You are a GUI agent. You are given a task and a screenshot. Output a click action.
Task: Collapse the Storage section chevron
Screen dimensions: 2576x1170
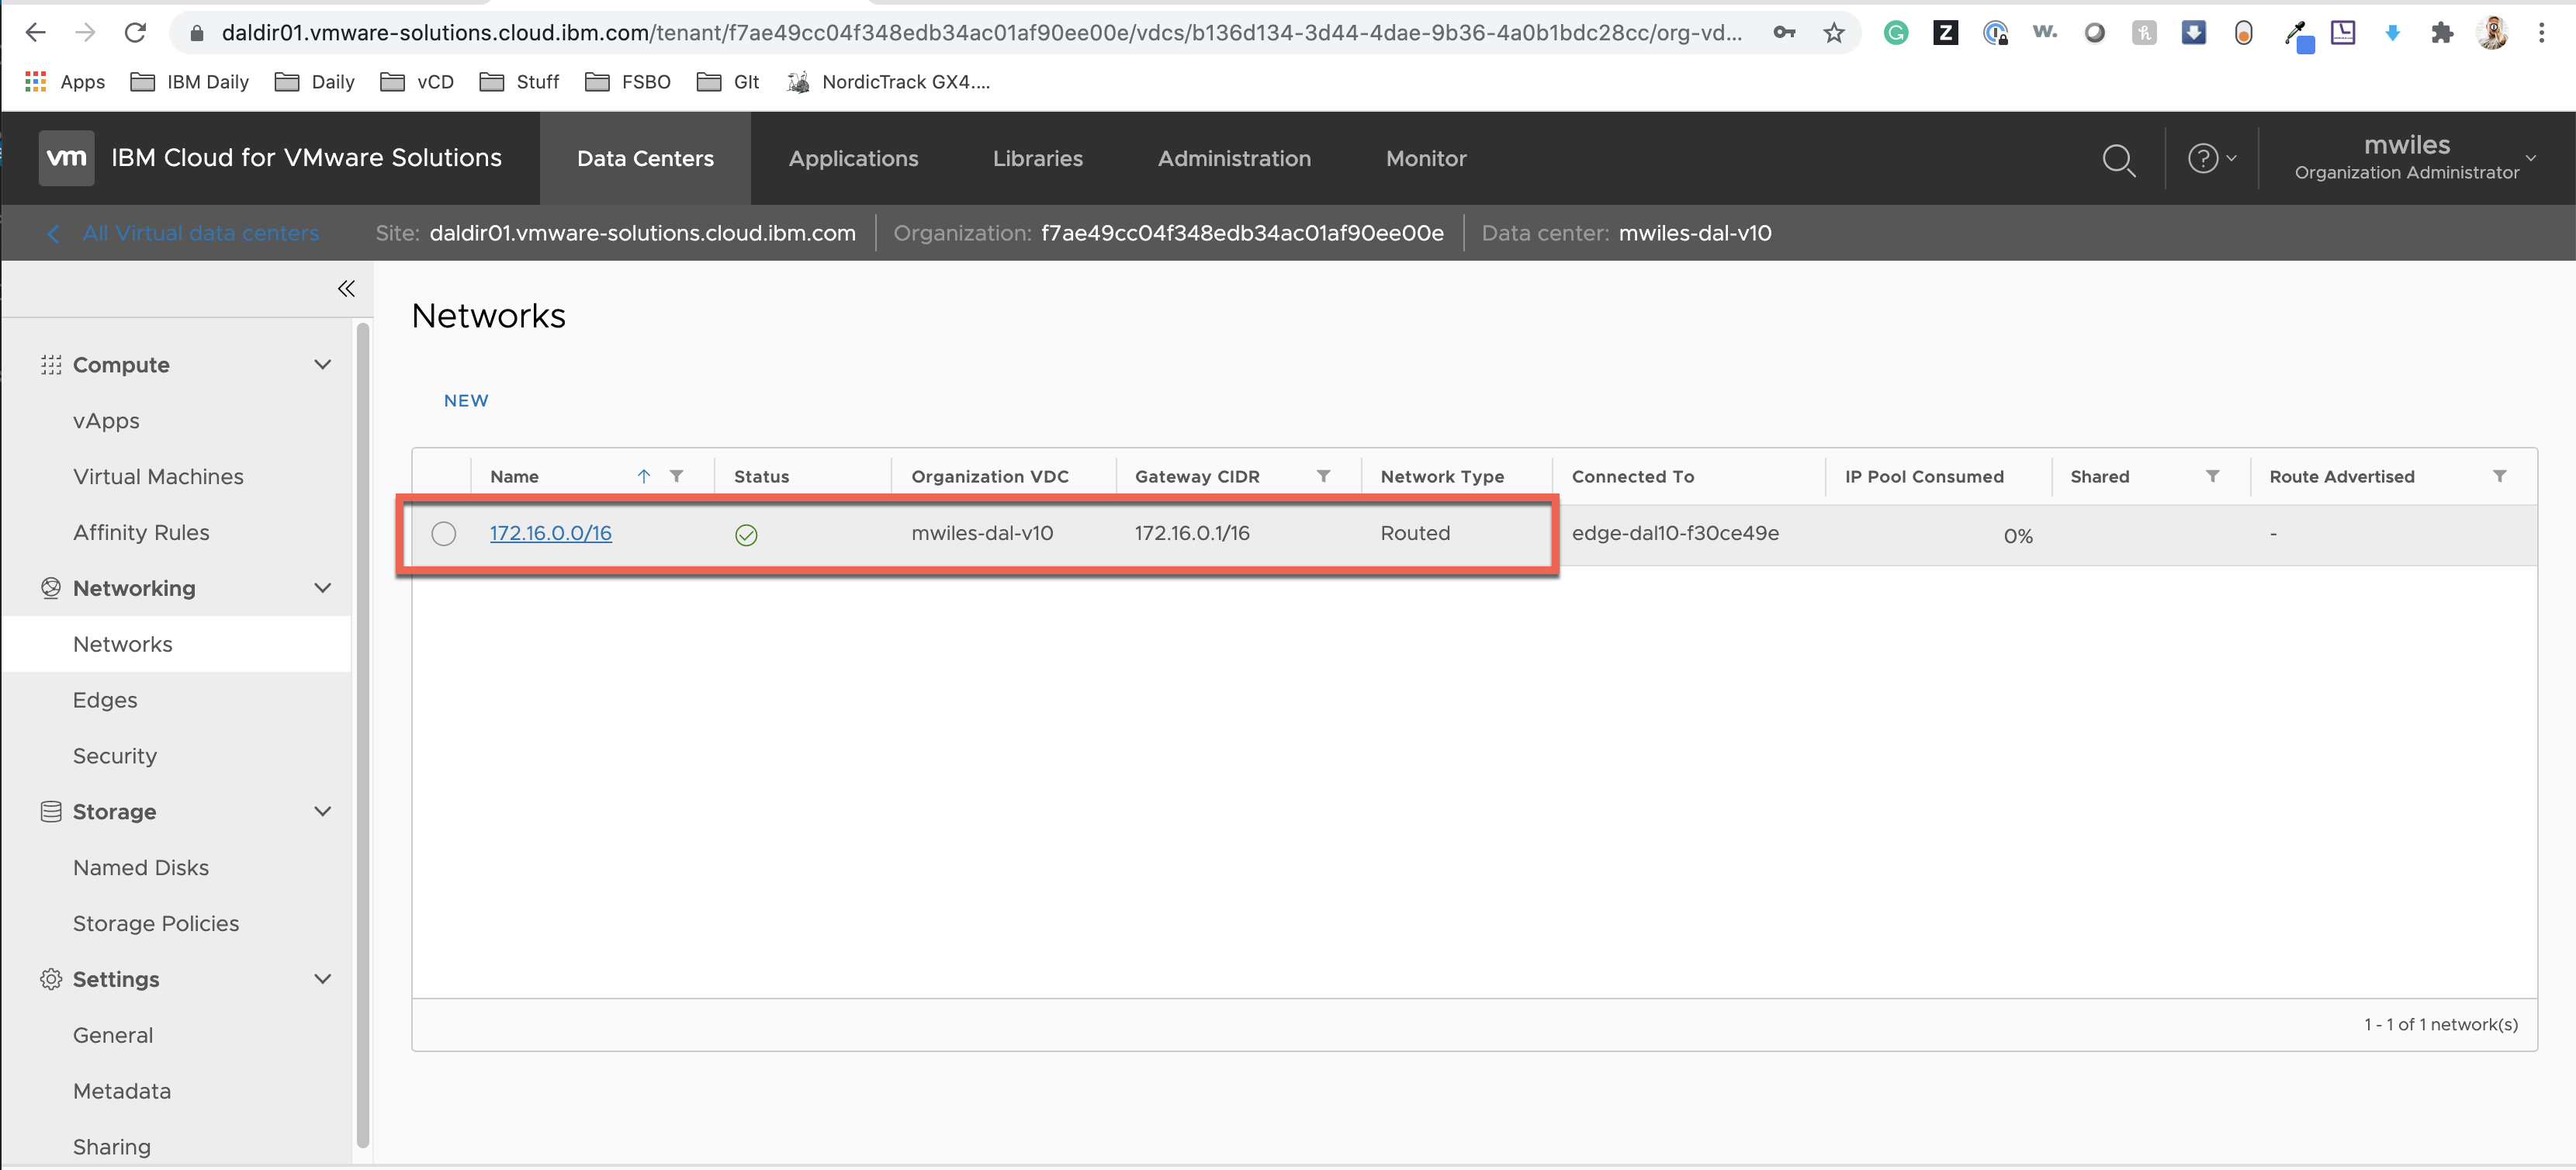[322, 811]
